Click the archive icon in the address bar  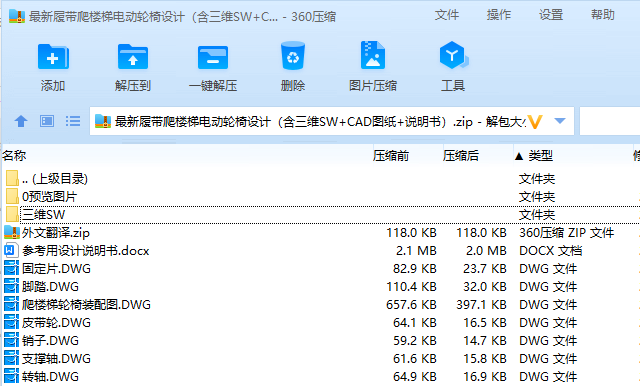(103, 121)
